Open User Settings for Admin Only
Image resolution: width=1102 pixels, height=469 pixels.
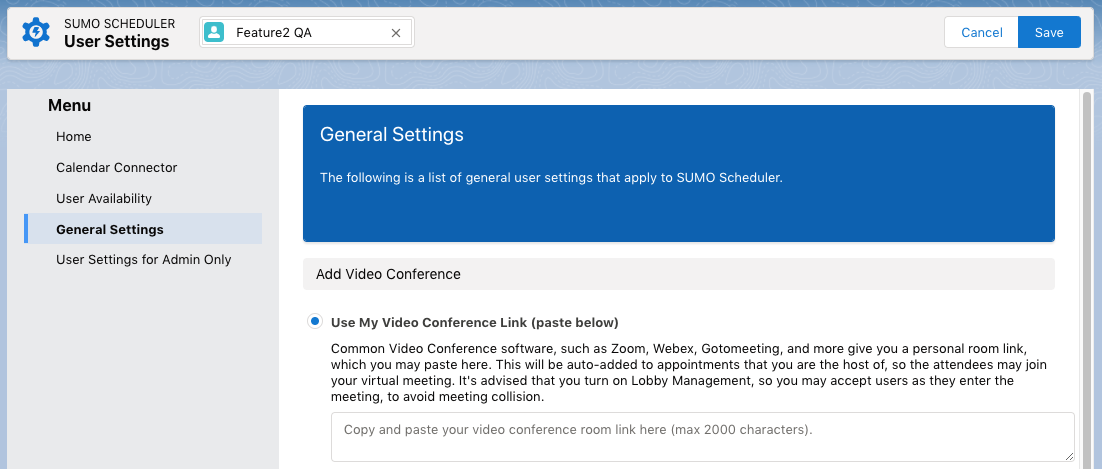pyautogui.click(x=143, y=260)
